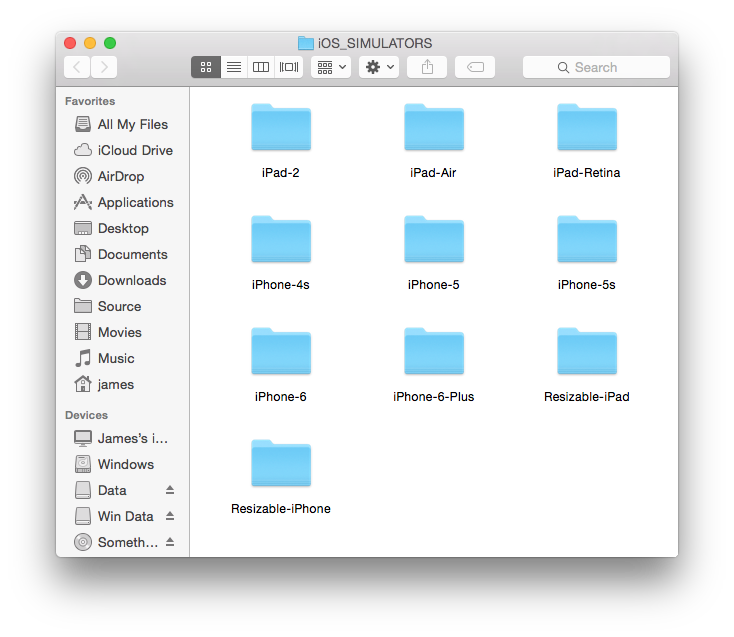Click the Resizable-iPad name label
Image resolution: width=734 pixels, height=637 pixels.
[x=587, y=397]
